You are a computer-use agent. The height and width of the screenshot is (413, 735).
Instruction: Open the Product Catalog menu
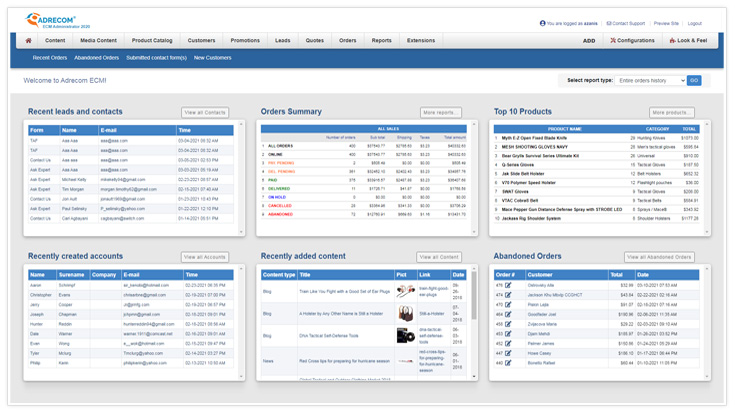[x=152, y=41]
